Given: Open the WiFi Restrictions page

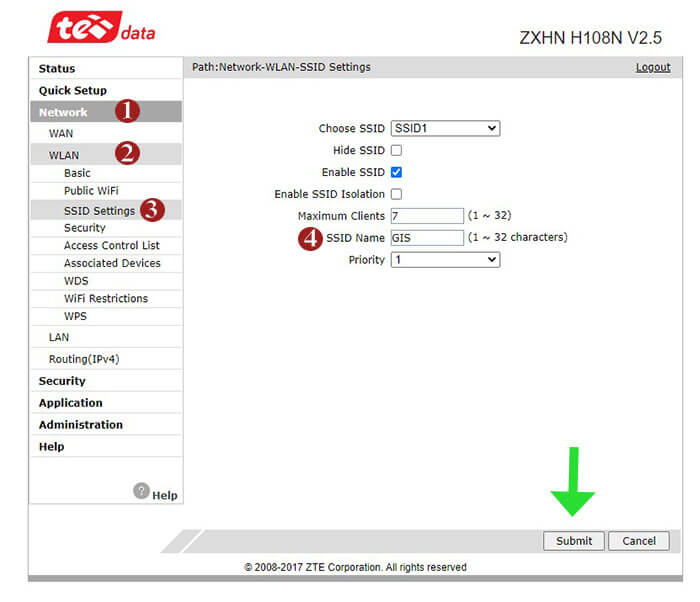Looking at the screenshot, I should click(x=105, y=298).
